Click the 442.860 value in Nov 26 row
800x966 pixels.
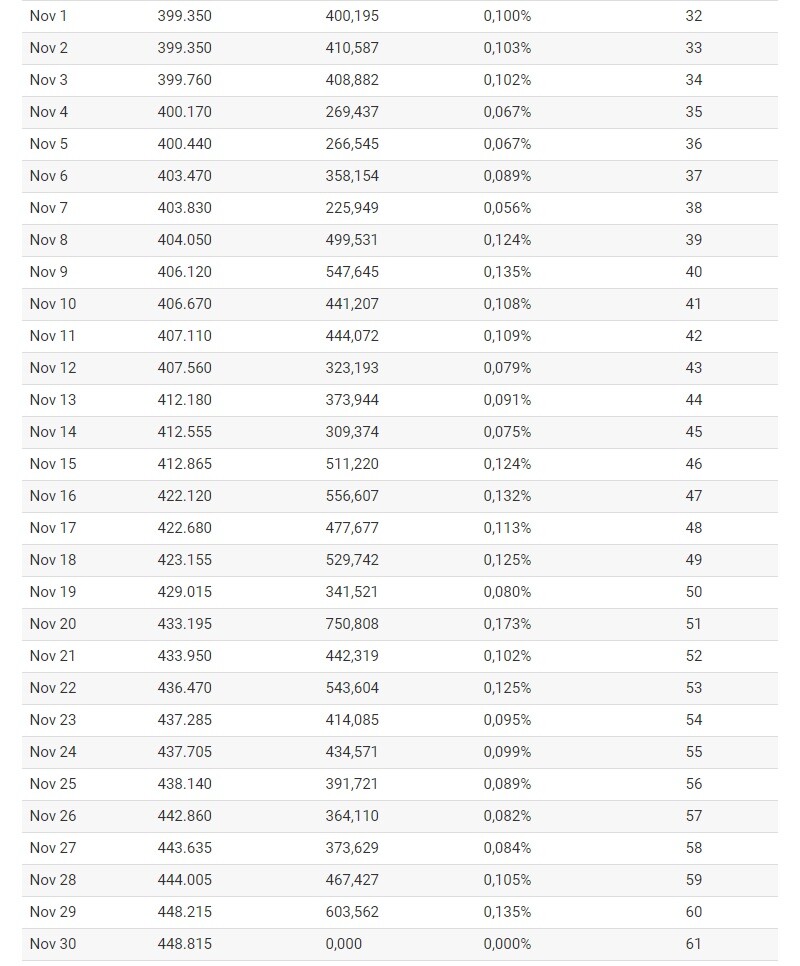coord(184,817)
